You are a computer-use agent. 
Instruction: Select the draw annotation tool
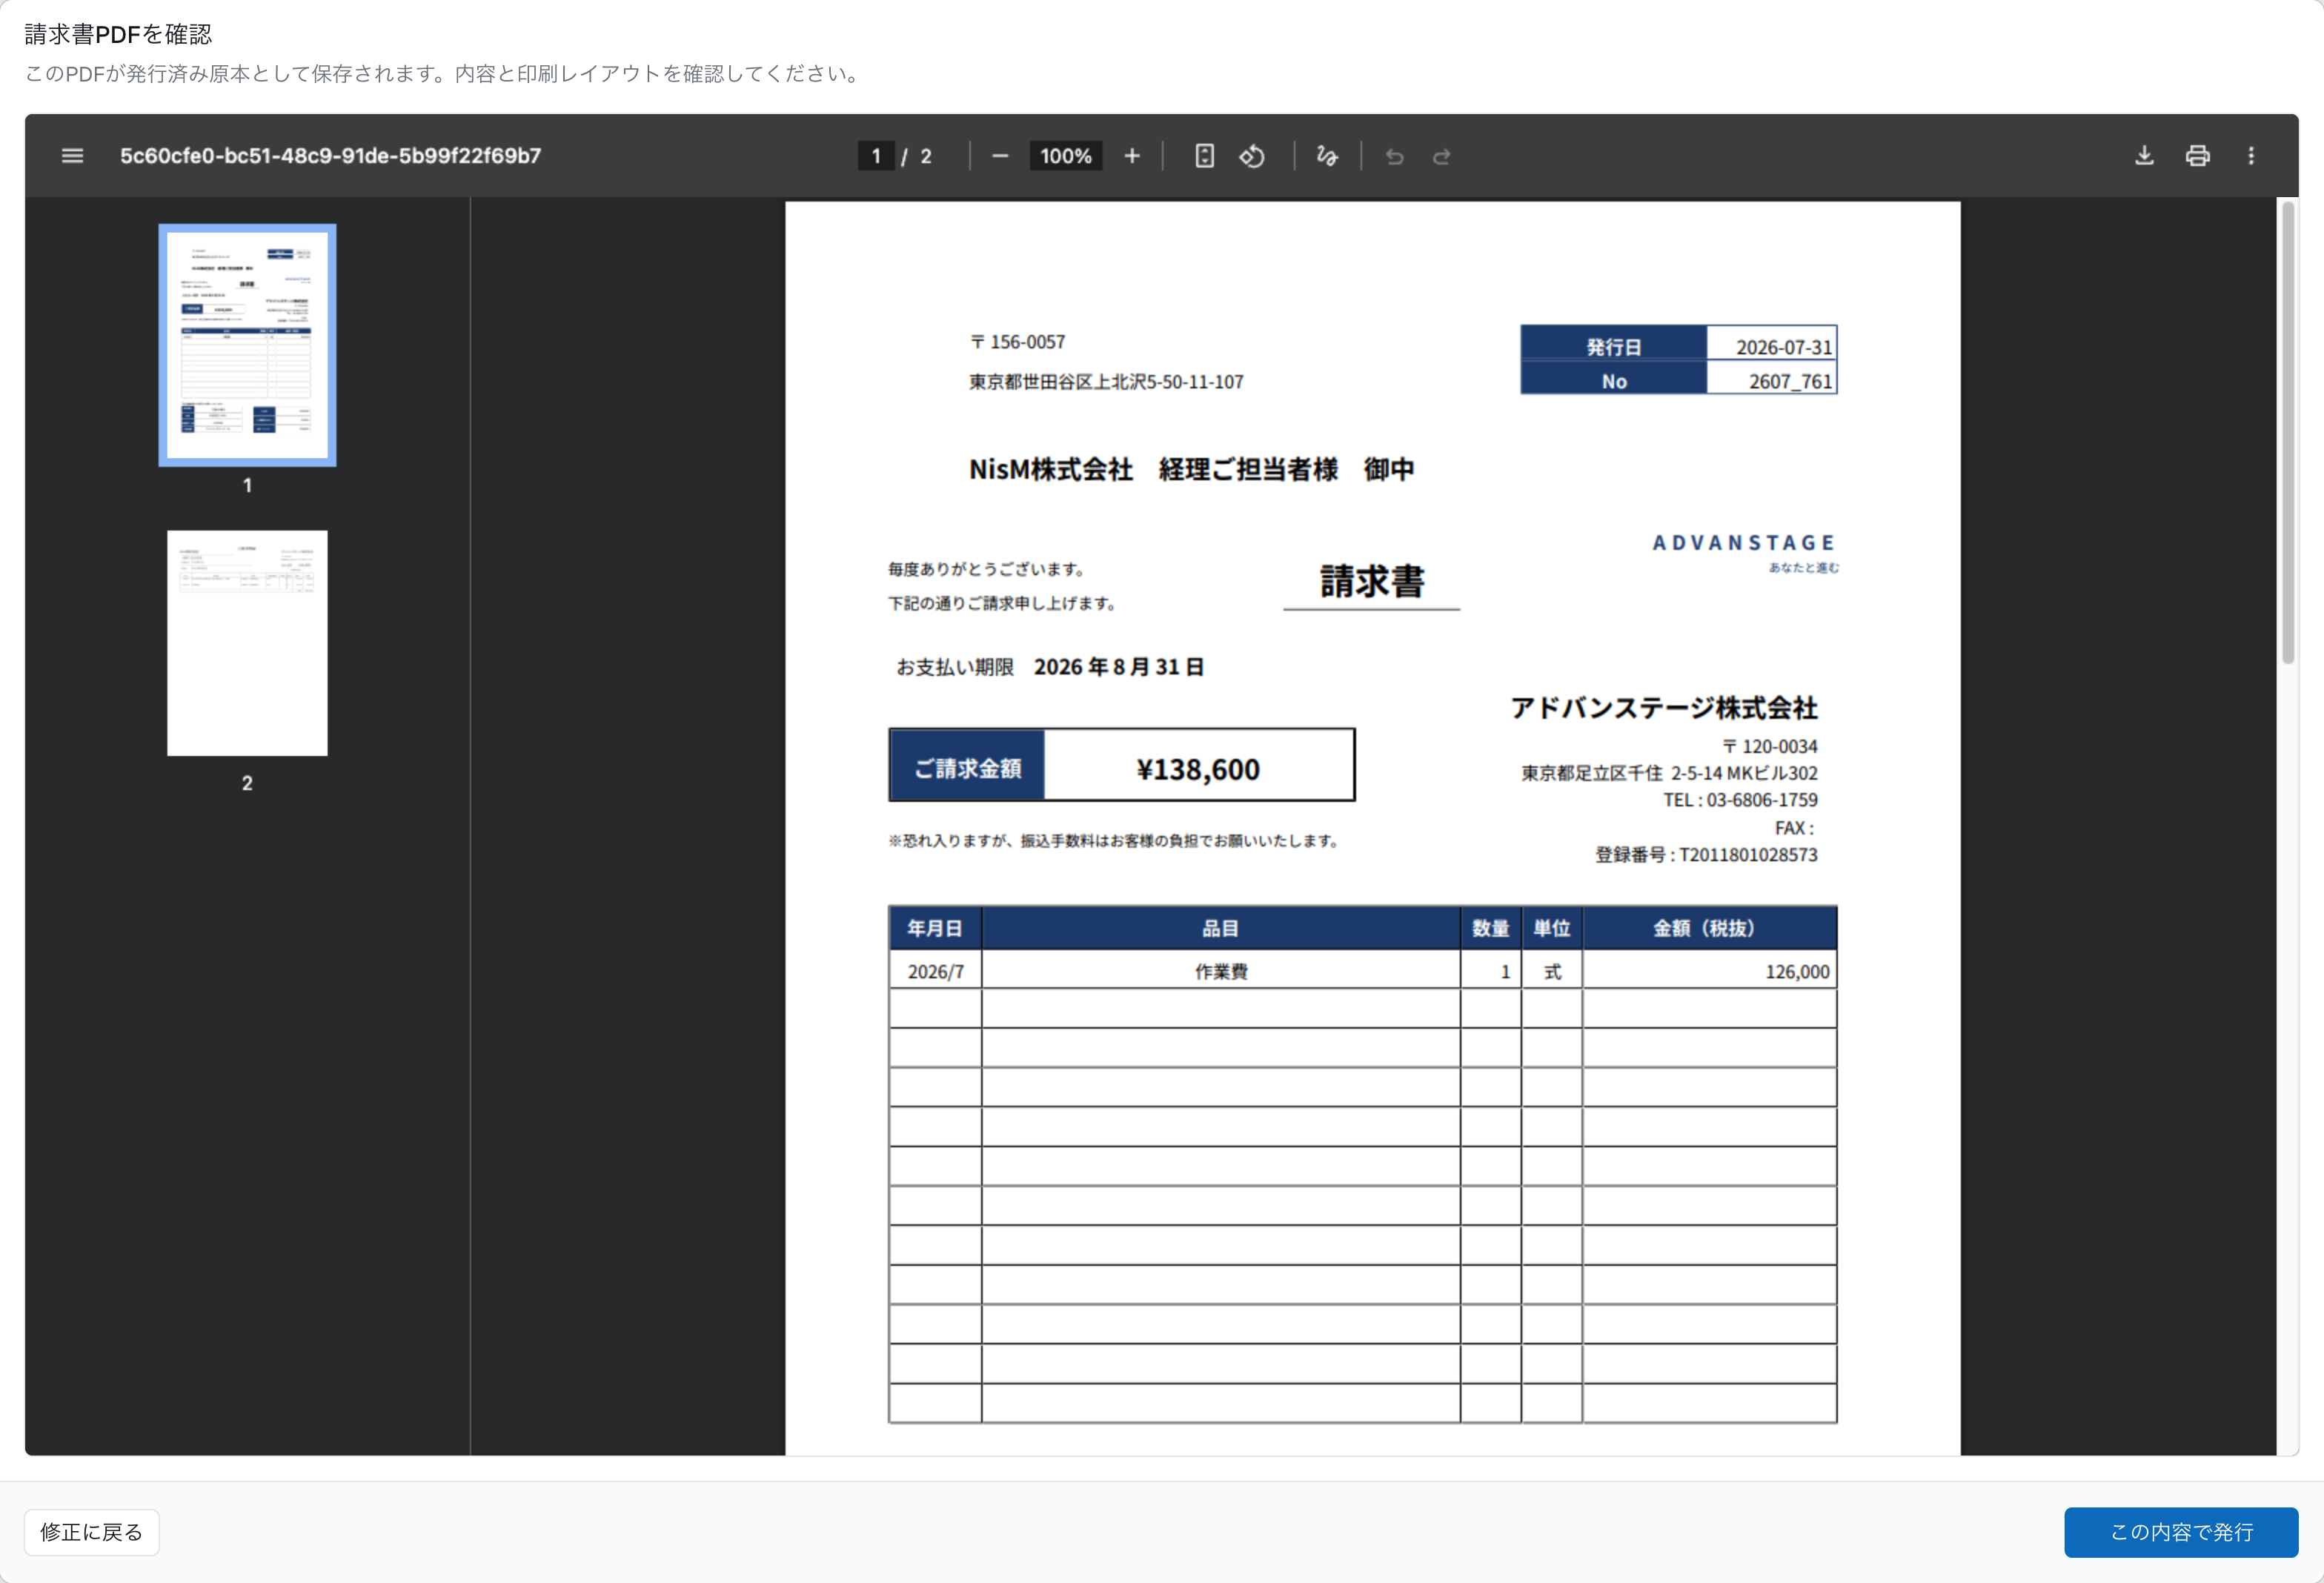[x=1327, y=156]
